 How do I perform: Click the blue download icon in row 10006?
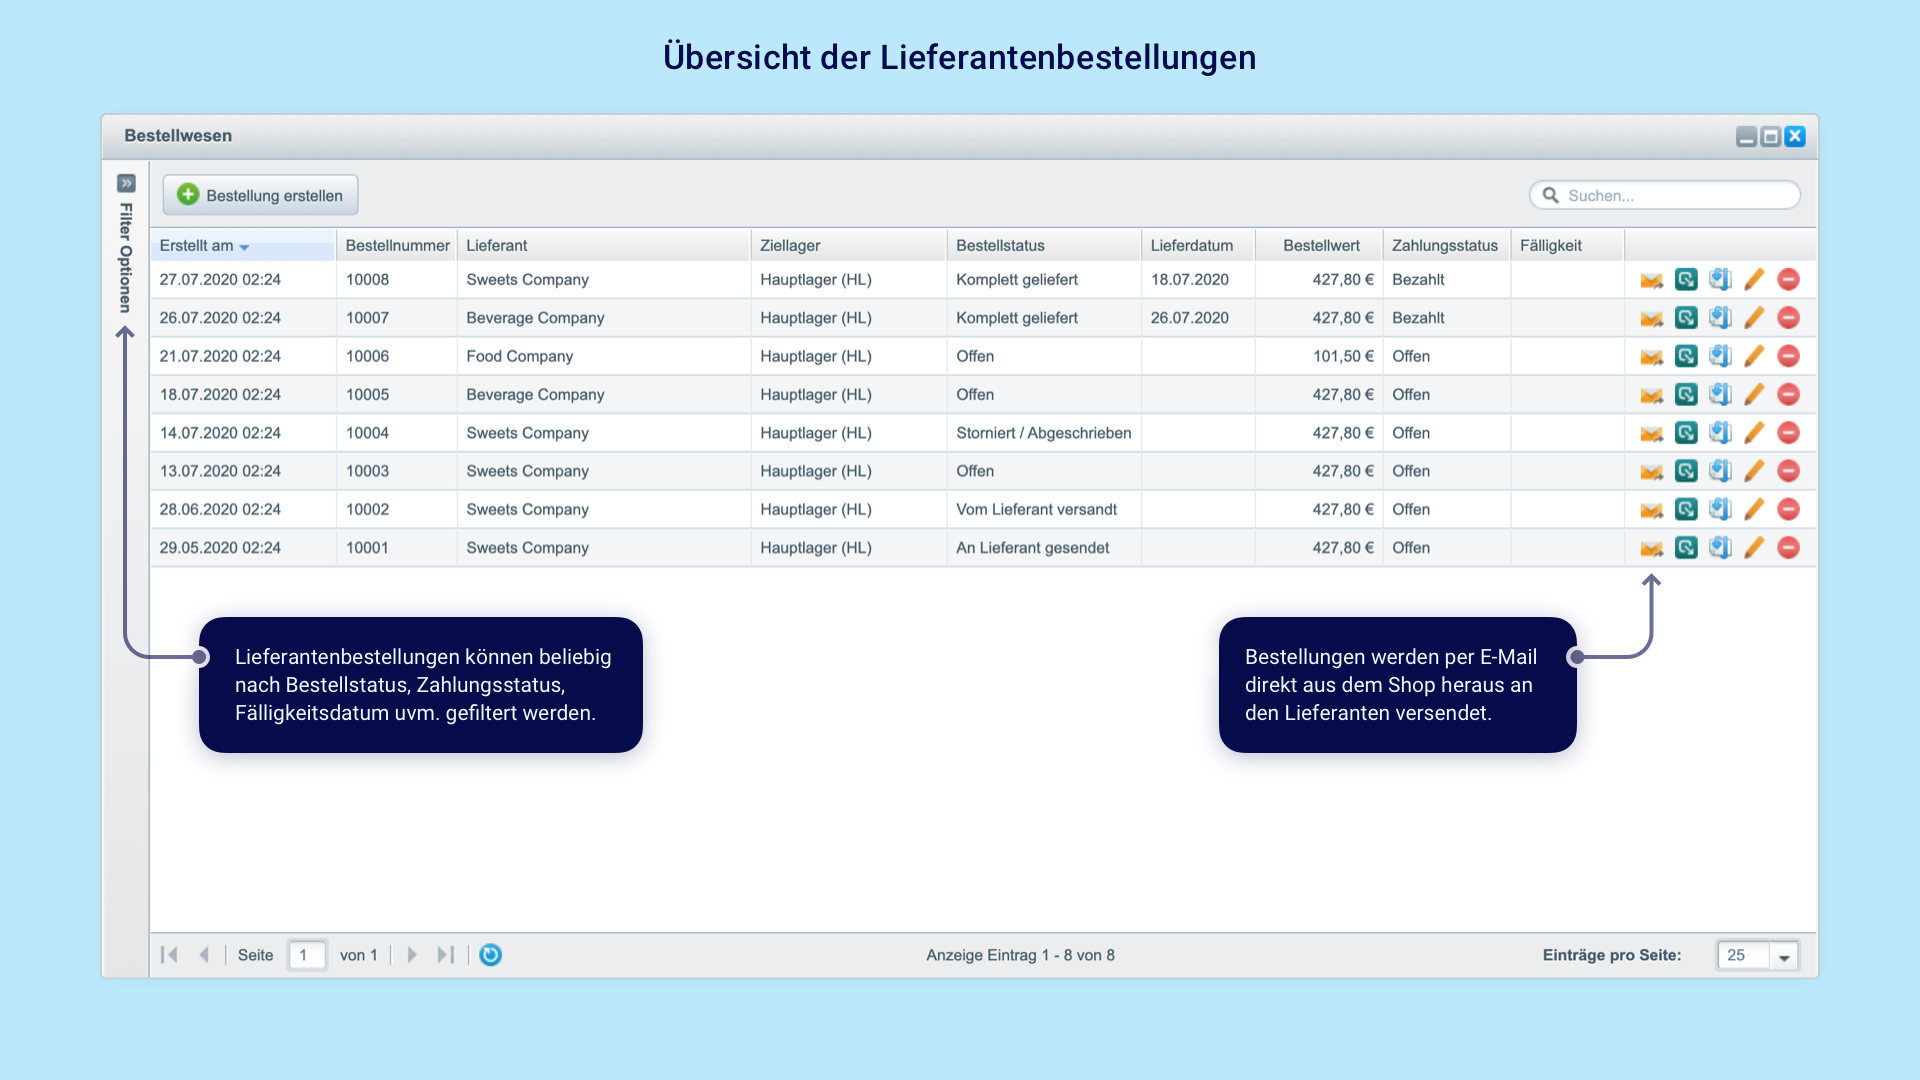coord(1720,356)
